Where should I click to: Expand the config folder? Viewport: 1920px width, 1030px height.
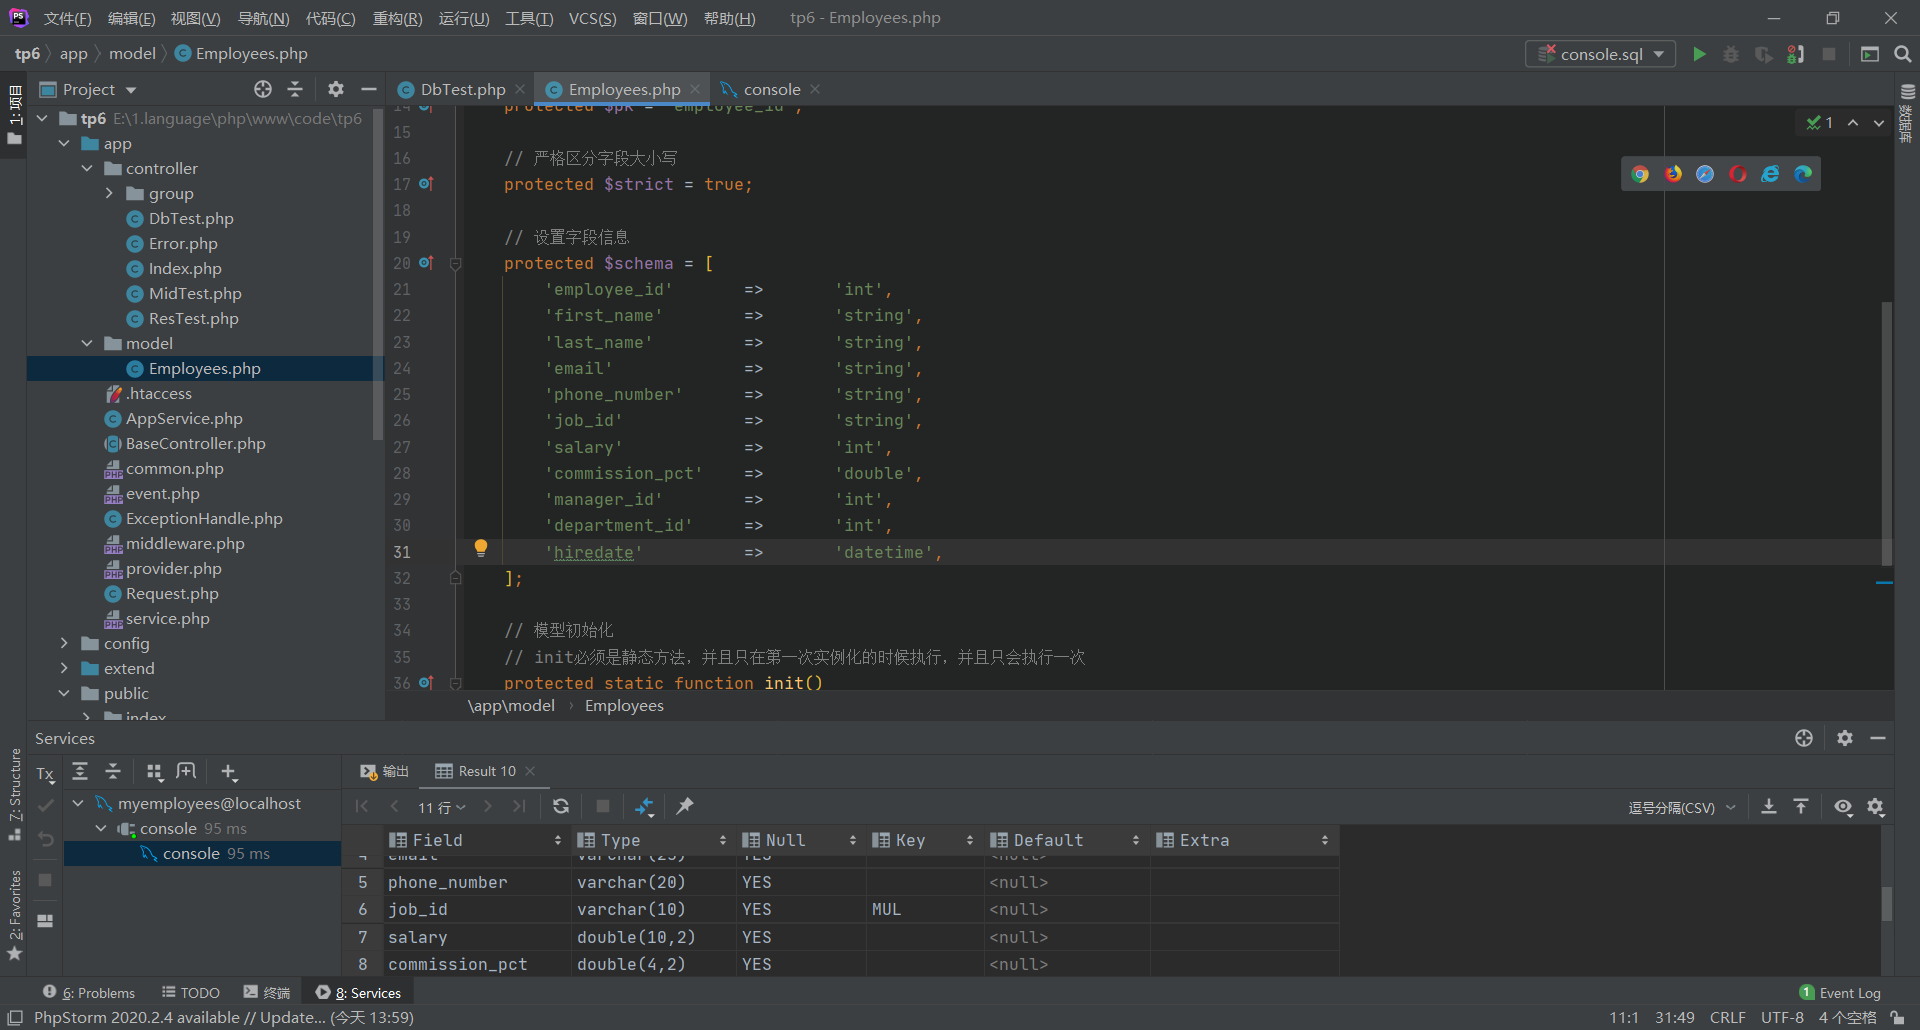64,643
